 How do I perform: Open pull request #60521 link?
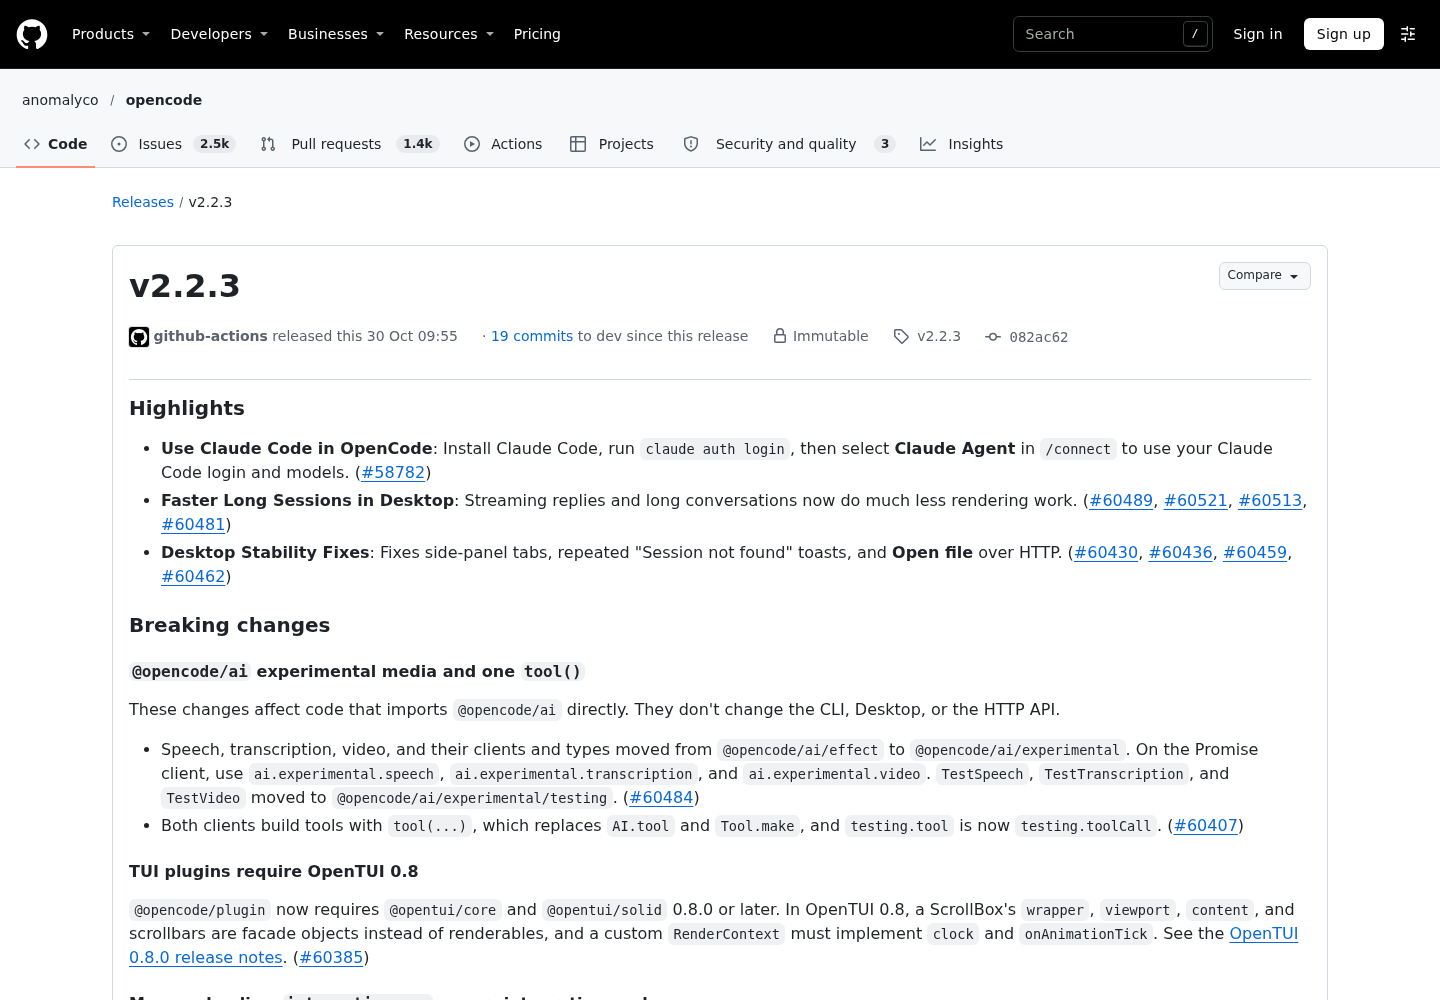1196,500
